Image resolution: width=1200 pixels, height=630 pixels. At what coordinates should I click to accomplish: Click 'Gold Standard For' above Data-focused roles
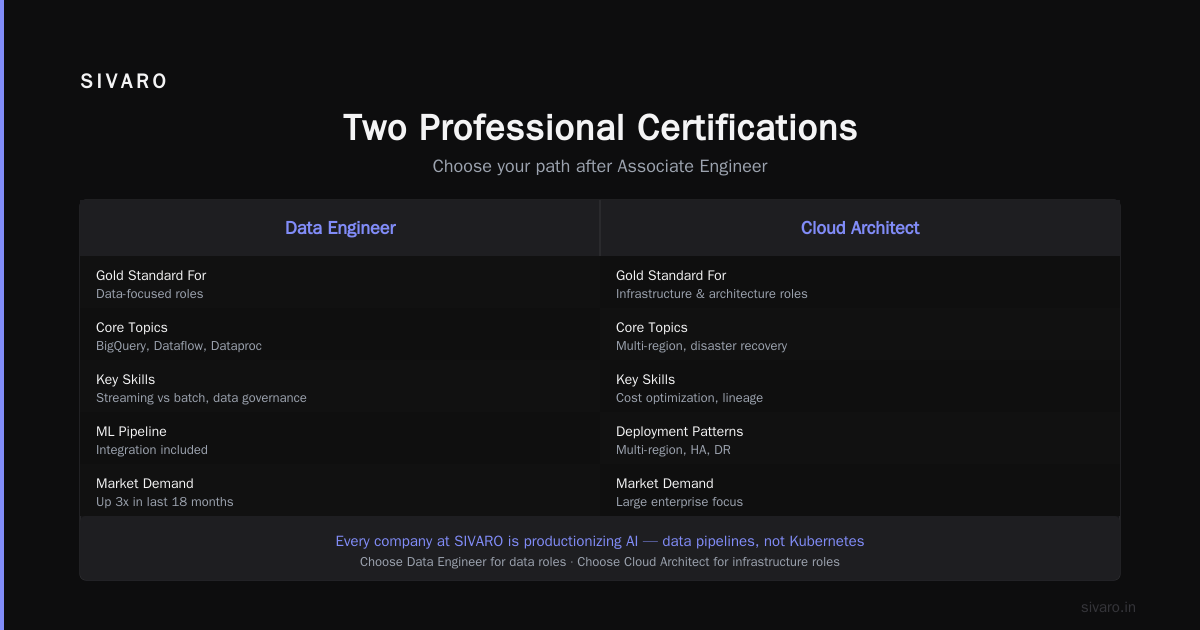coord(151,275)
